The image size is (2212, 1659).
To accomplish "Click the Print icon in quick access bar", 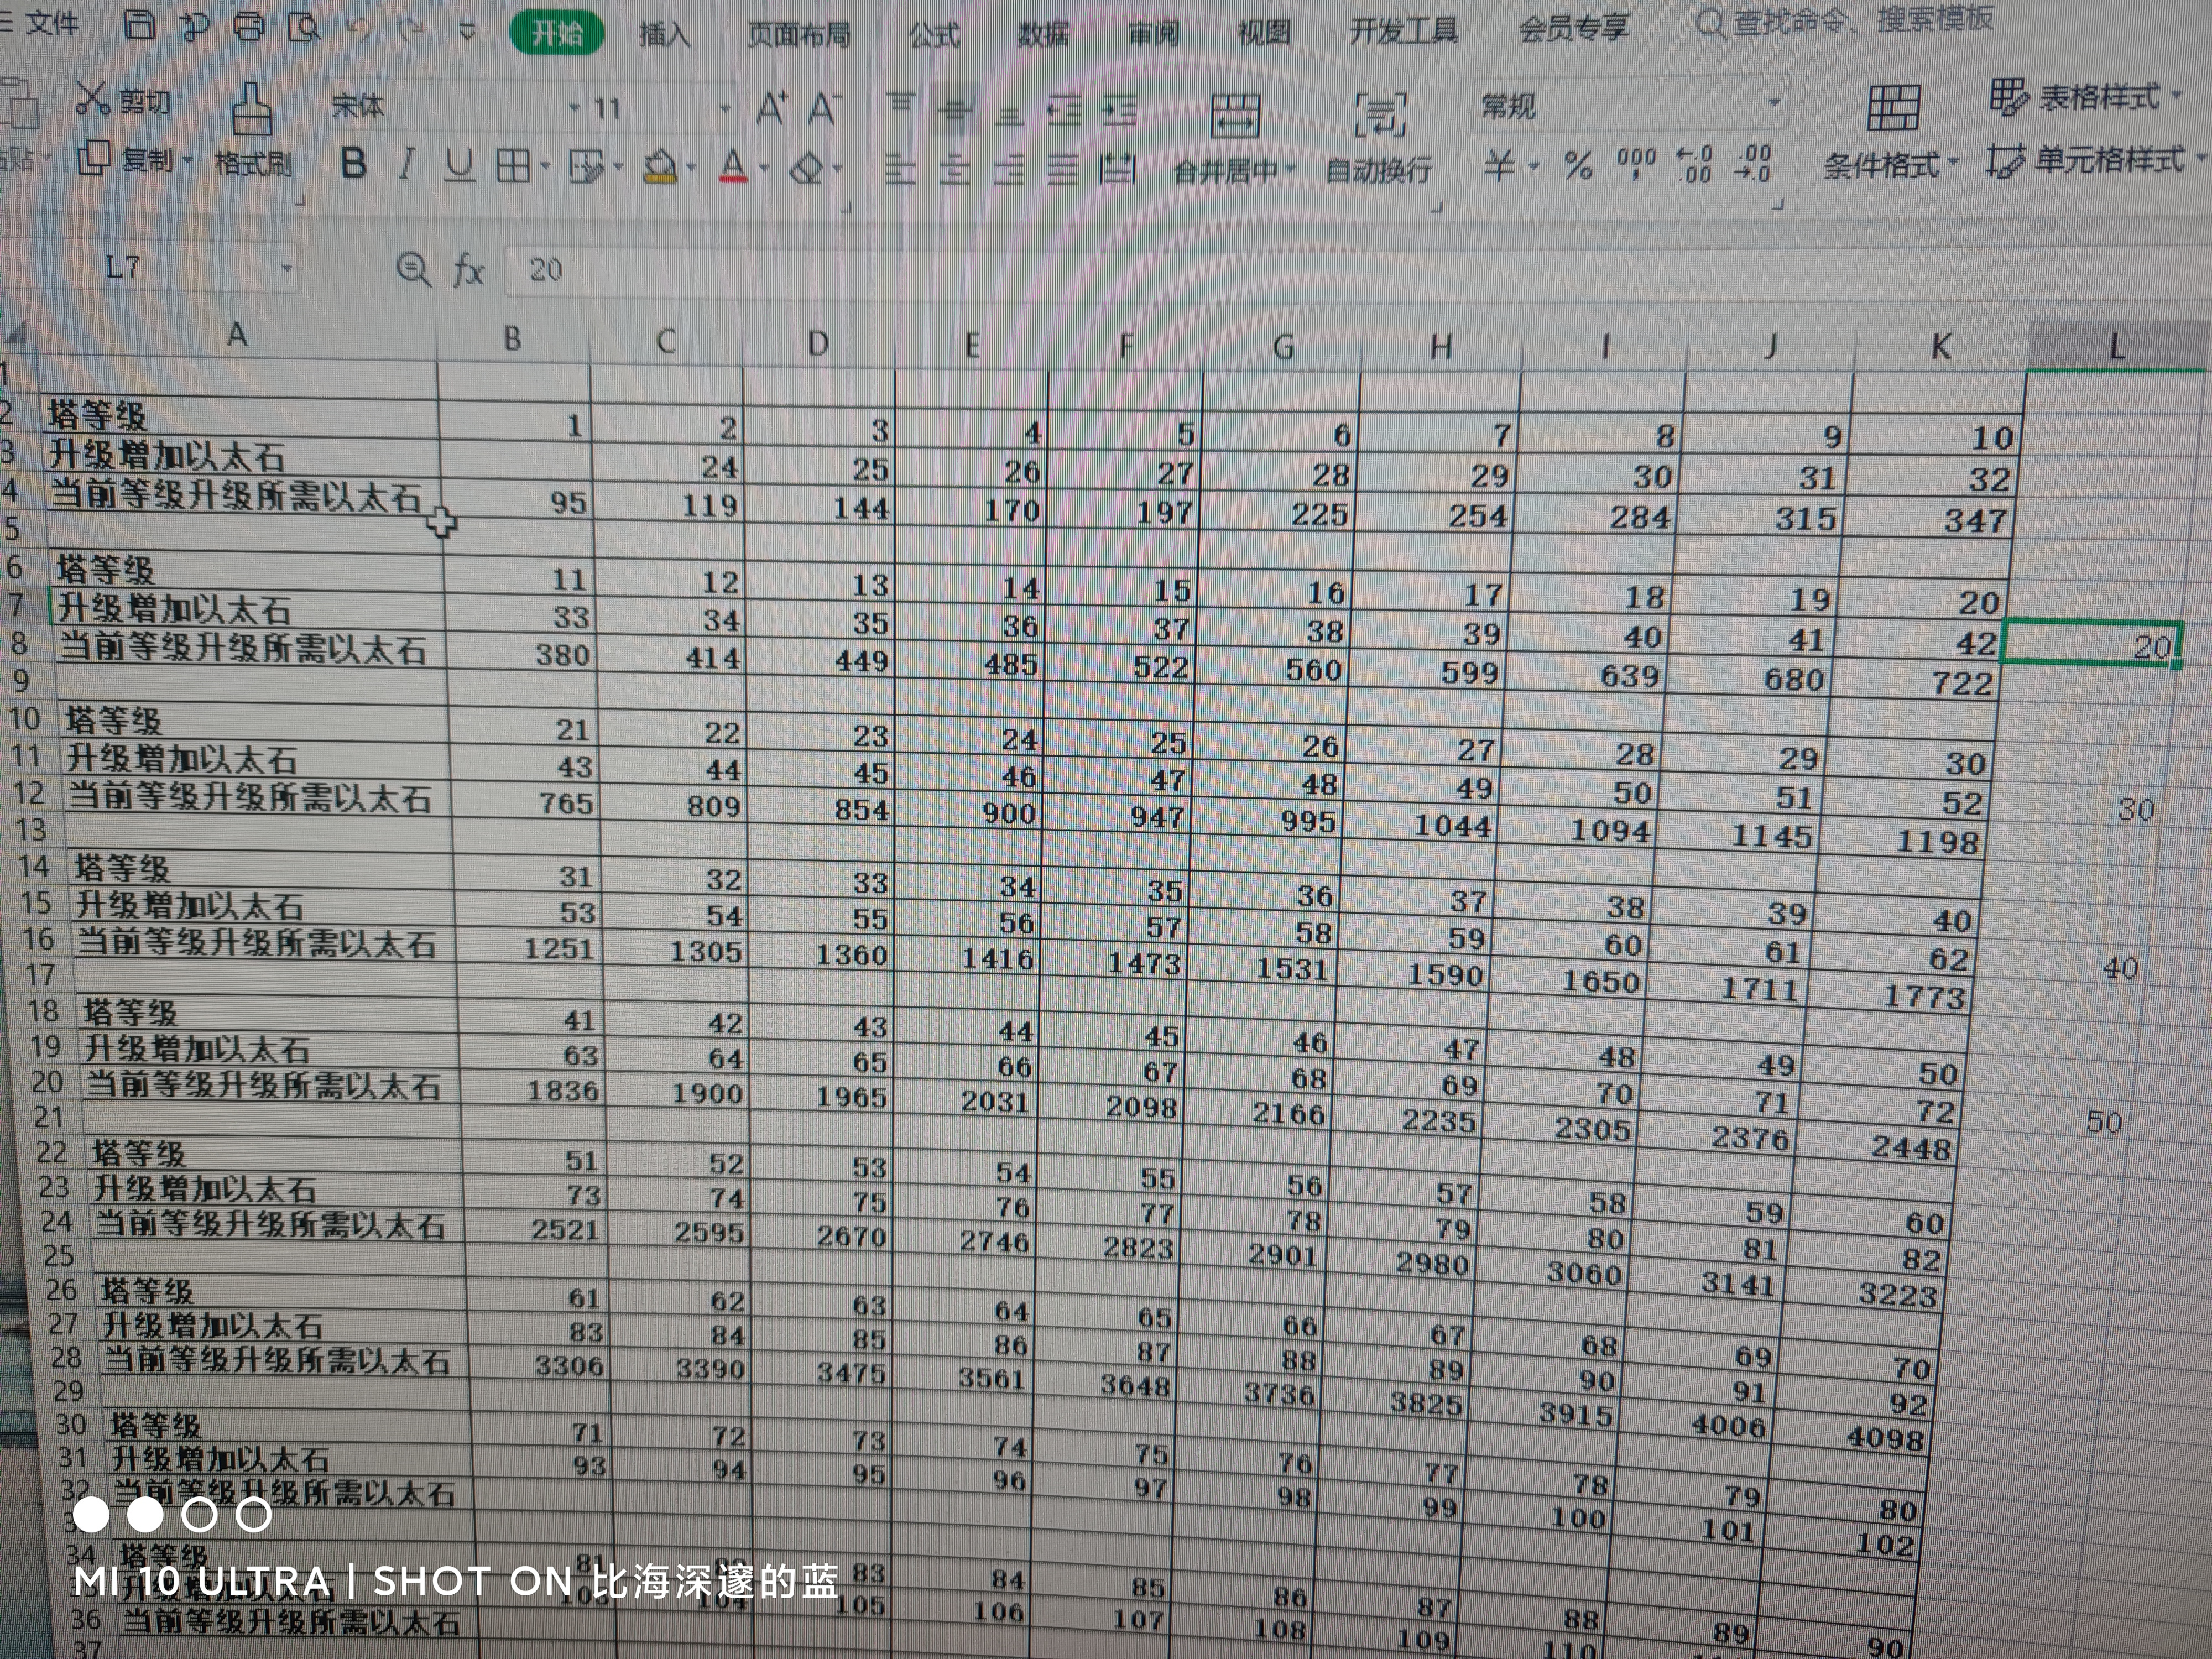I will (x=249, y=26).
